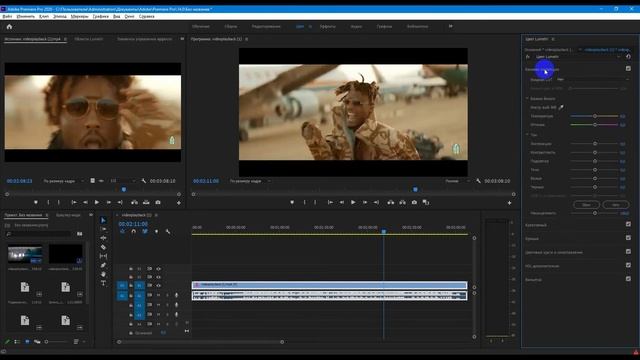Select the Selection tool in the tools panel
Viewport: 640px width, 360px height.
coord(103,220)
